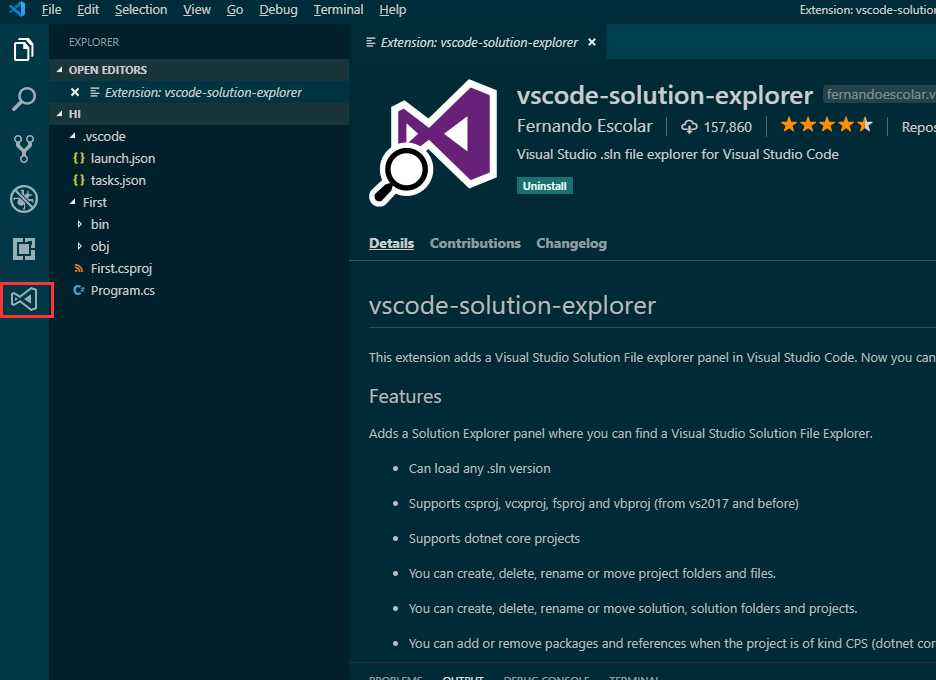Screen dimensions: 936x680
Task: Switch to the Changelog tab
Action: coord(571,243)
